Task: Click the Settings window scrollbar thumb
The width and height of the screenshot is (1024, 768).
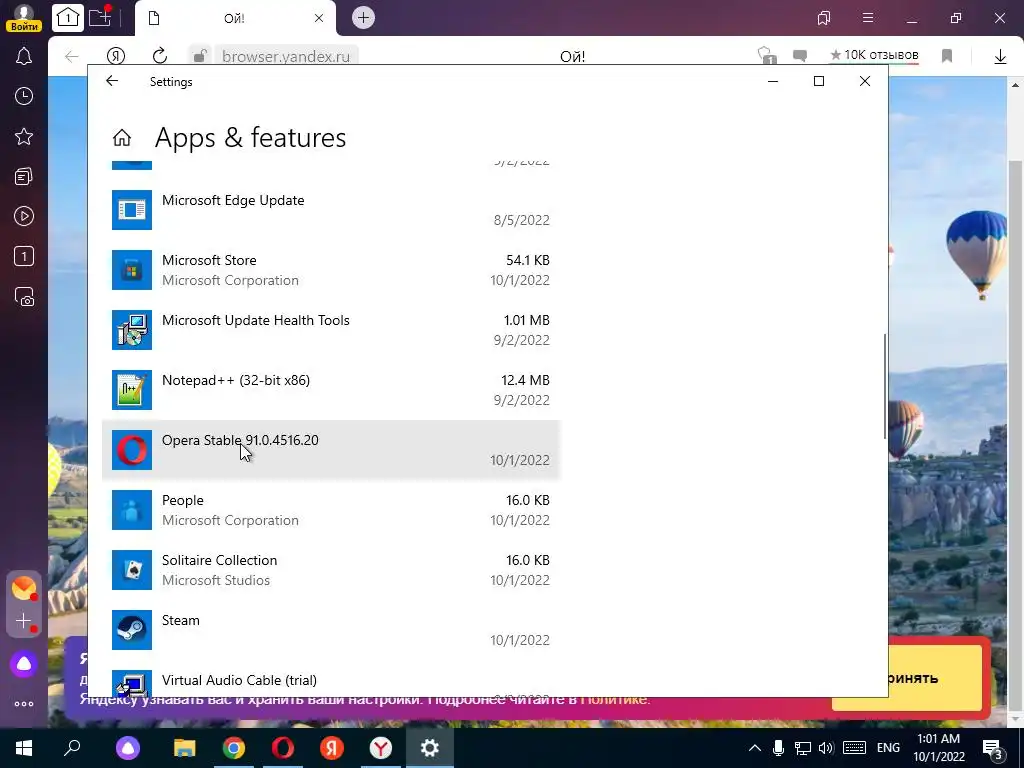Action: [x=885, y=386]
